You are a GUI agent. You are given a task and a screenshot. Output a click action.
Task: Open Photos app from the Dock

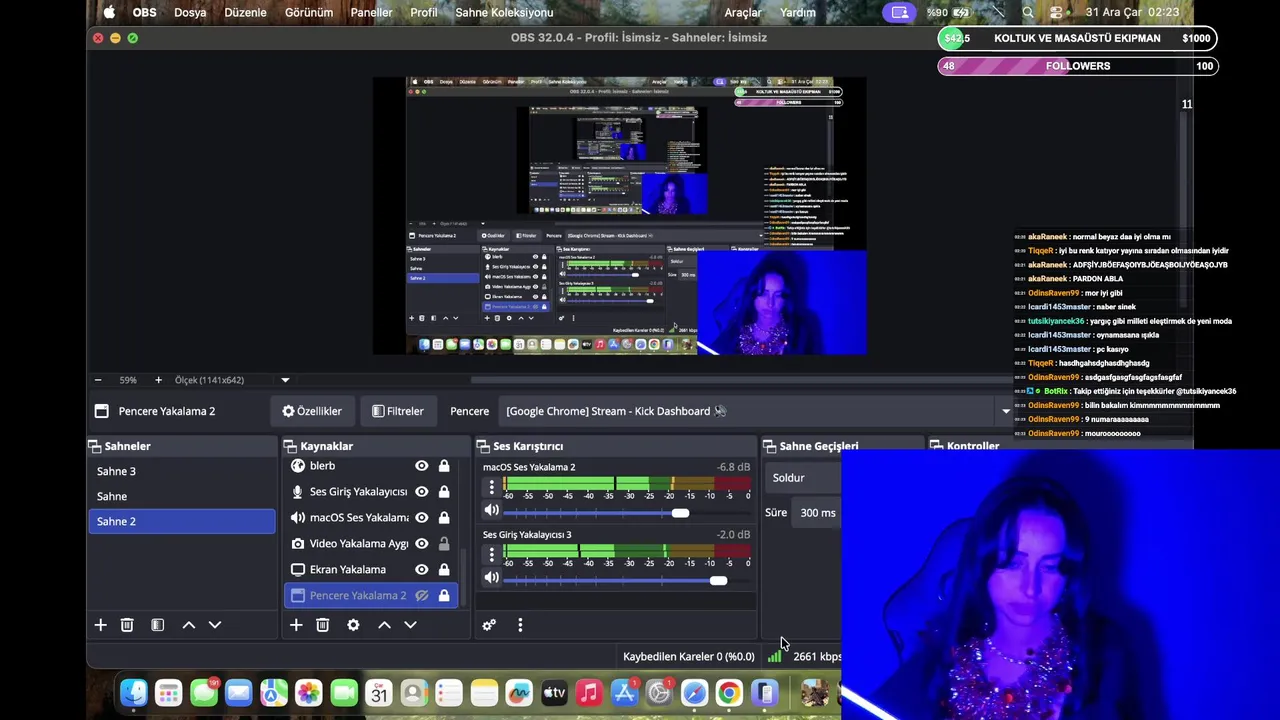[x=309, y=692]
